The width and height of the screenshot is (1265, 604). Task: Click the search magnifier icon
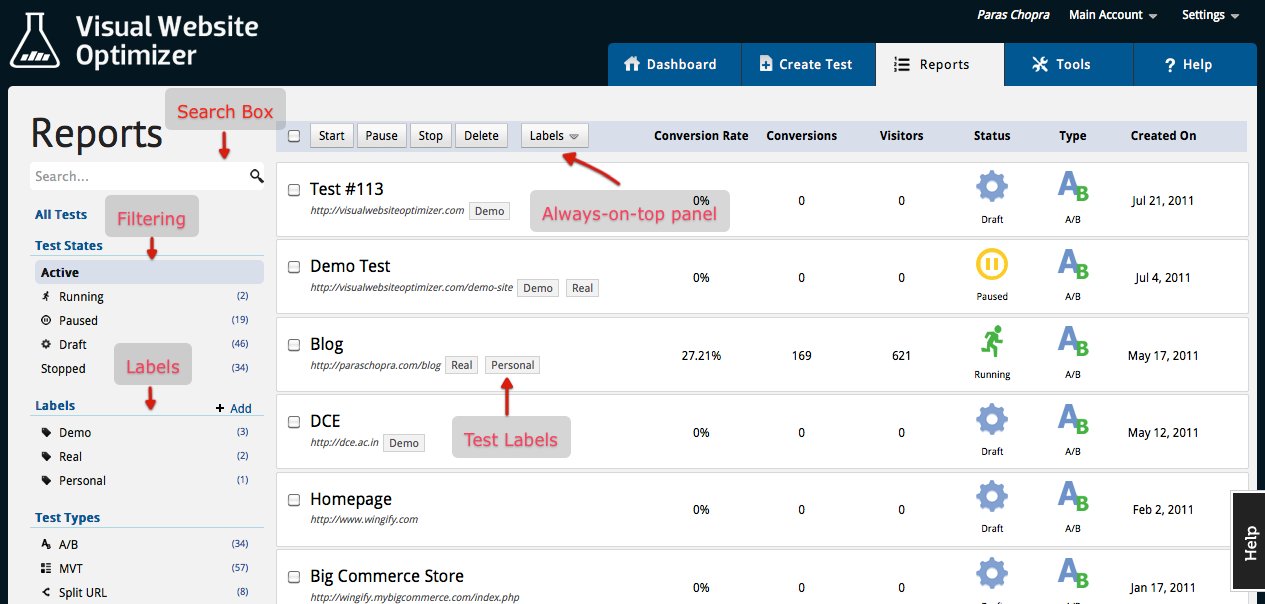[x=256, y=177]
